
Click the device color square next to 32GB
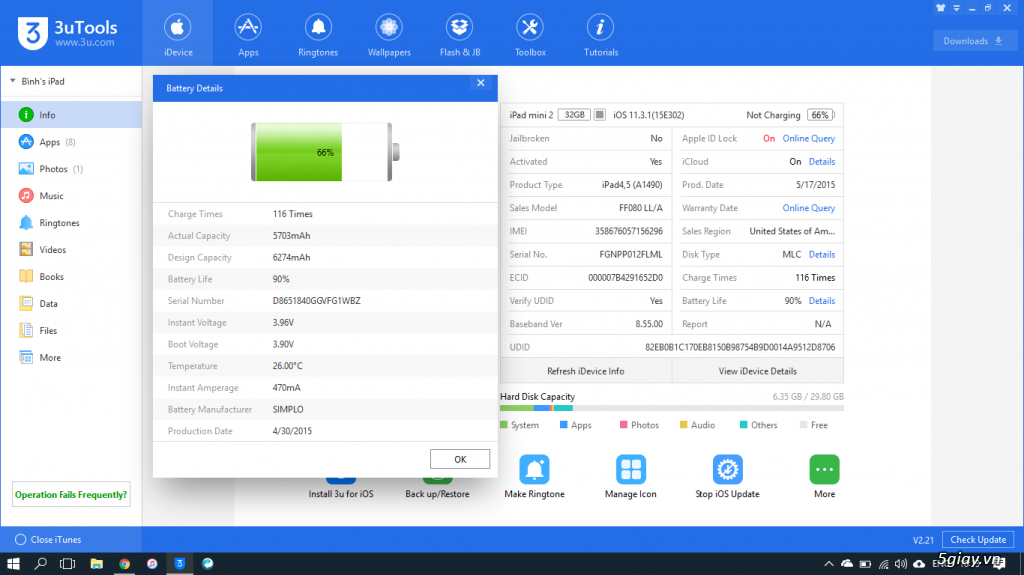(600, 115)
